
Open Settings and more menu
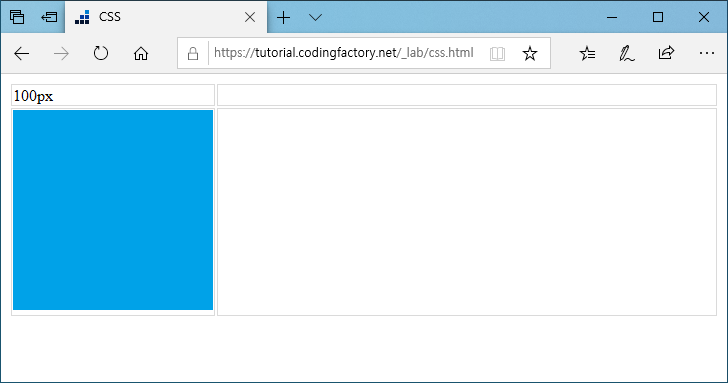point(707,53)
